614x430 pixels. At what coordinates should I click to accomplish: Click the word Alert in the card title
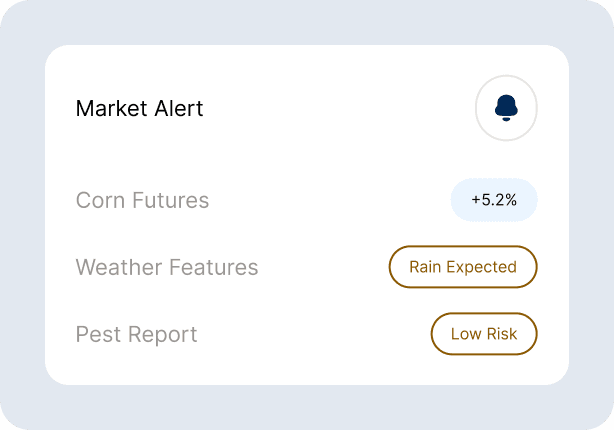(177, 108)
